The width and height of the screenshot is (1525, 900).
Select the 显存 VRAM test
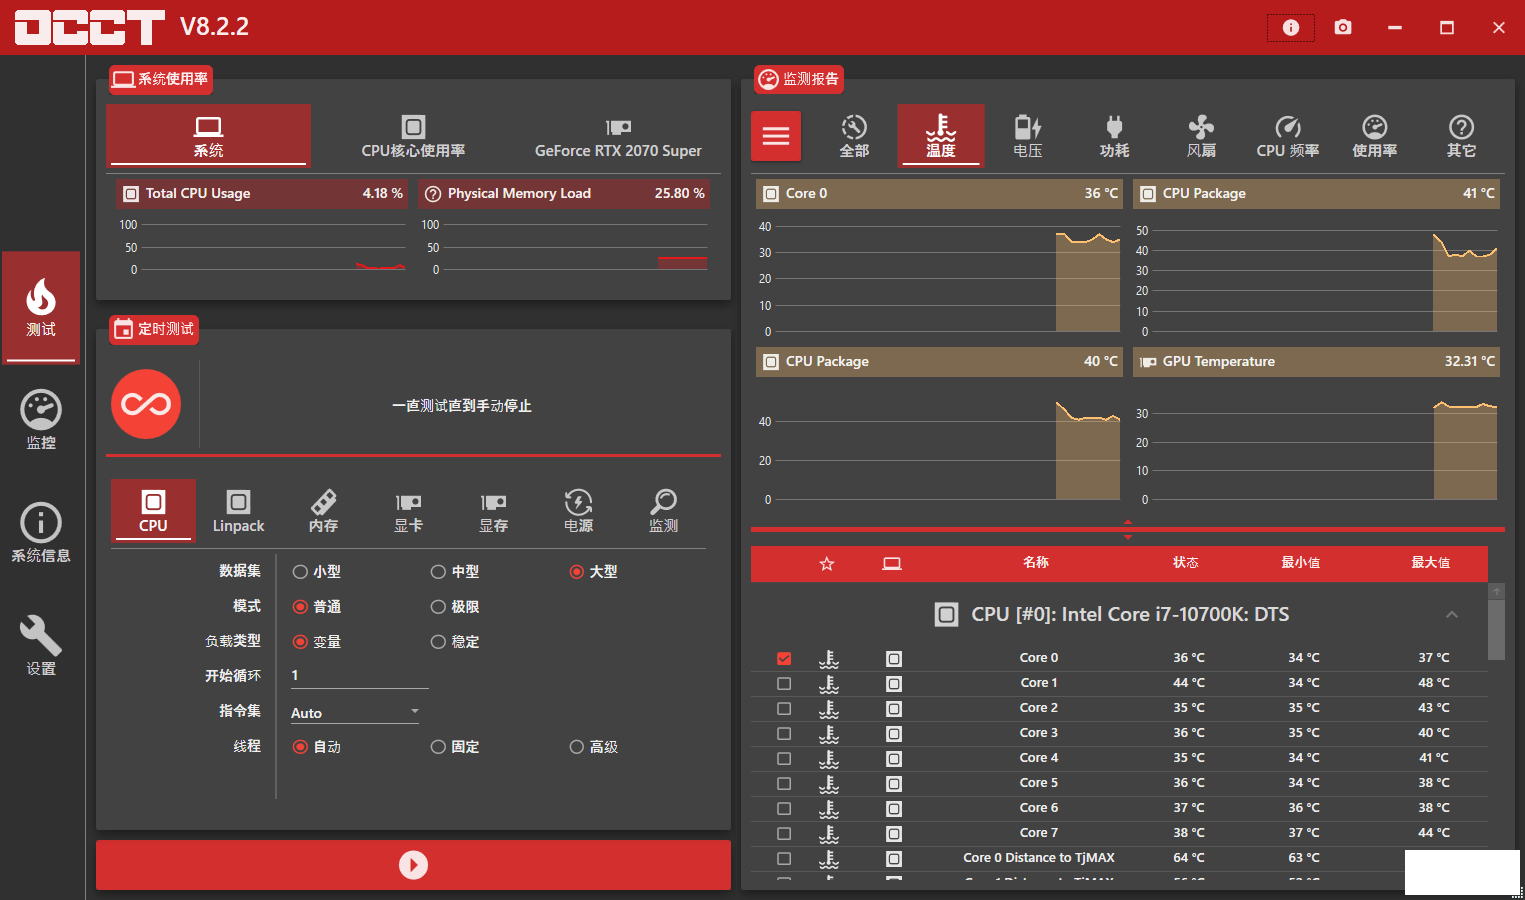493,511
